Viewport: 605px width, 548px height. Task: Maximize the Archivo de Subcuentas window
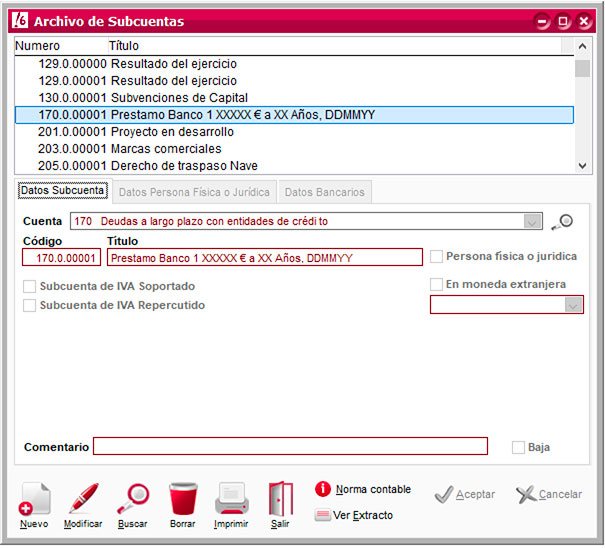(x=563, y=21)
